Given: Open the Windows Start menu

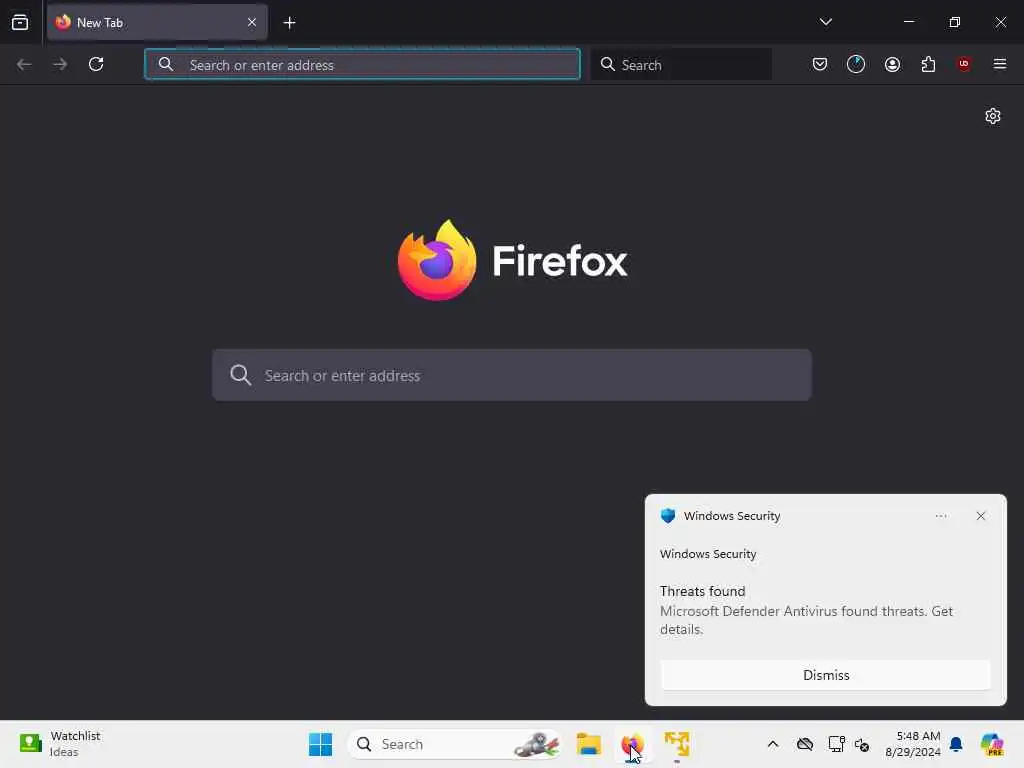Looking at the screenshot, I should click(x=320, y=744).
